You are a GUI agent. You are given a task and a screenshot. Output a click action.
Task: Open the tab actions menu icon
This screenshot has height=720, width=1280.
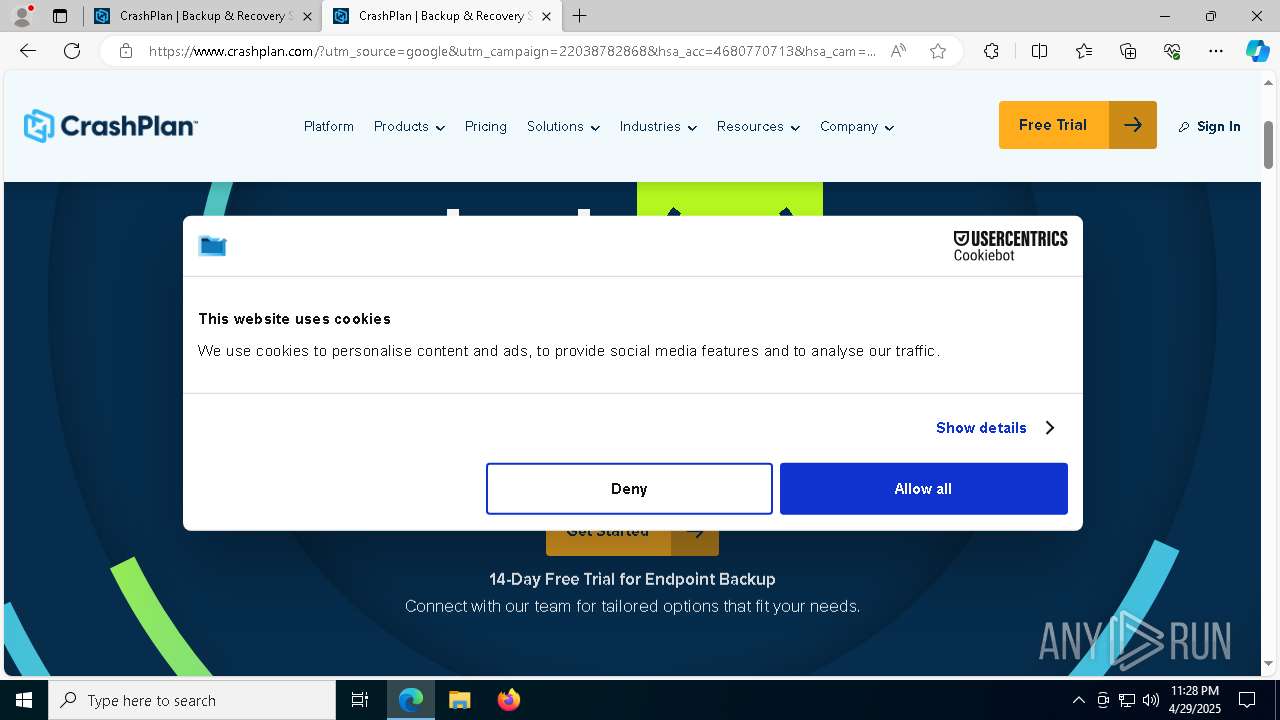[x=60, y=16]
